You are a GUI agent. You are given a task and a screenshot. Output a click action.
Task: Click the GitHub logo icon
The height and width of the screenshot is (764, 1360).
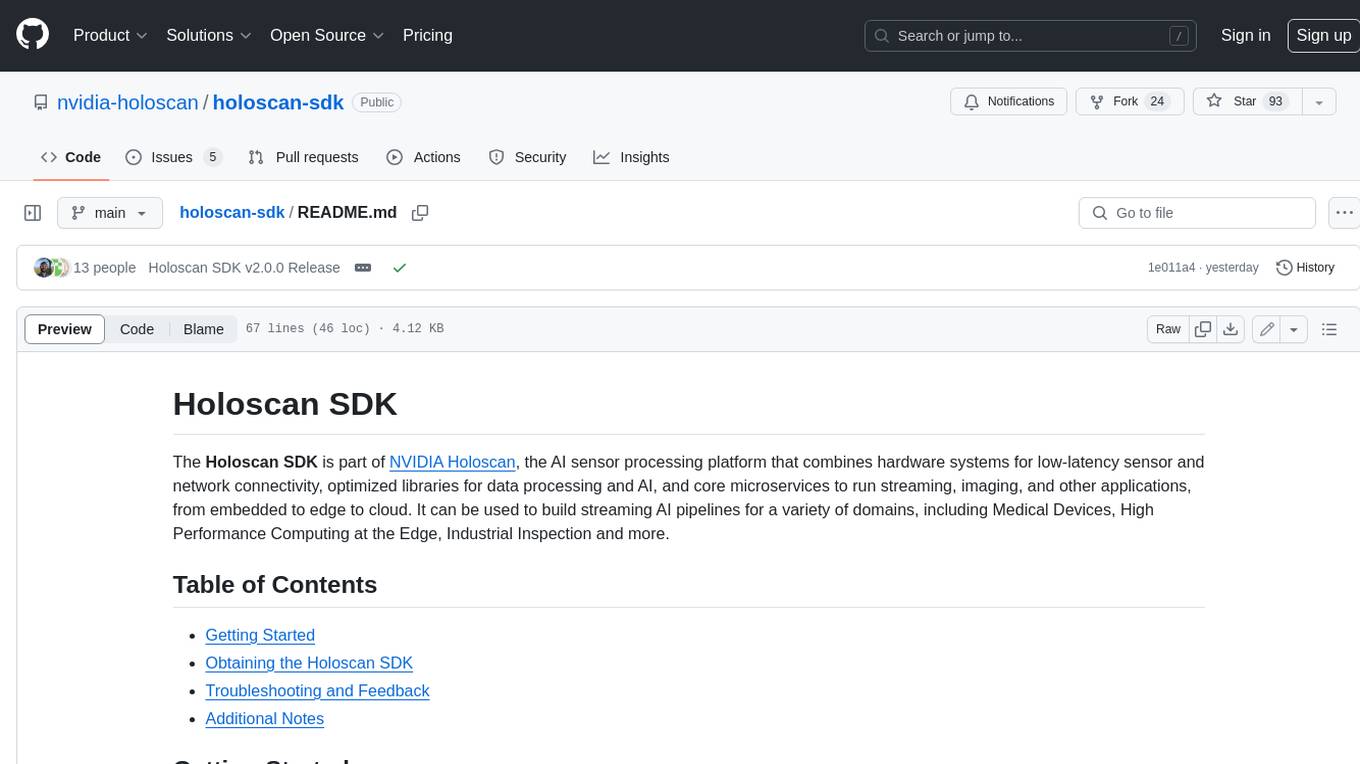(32, 35)
